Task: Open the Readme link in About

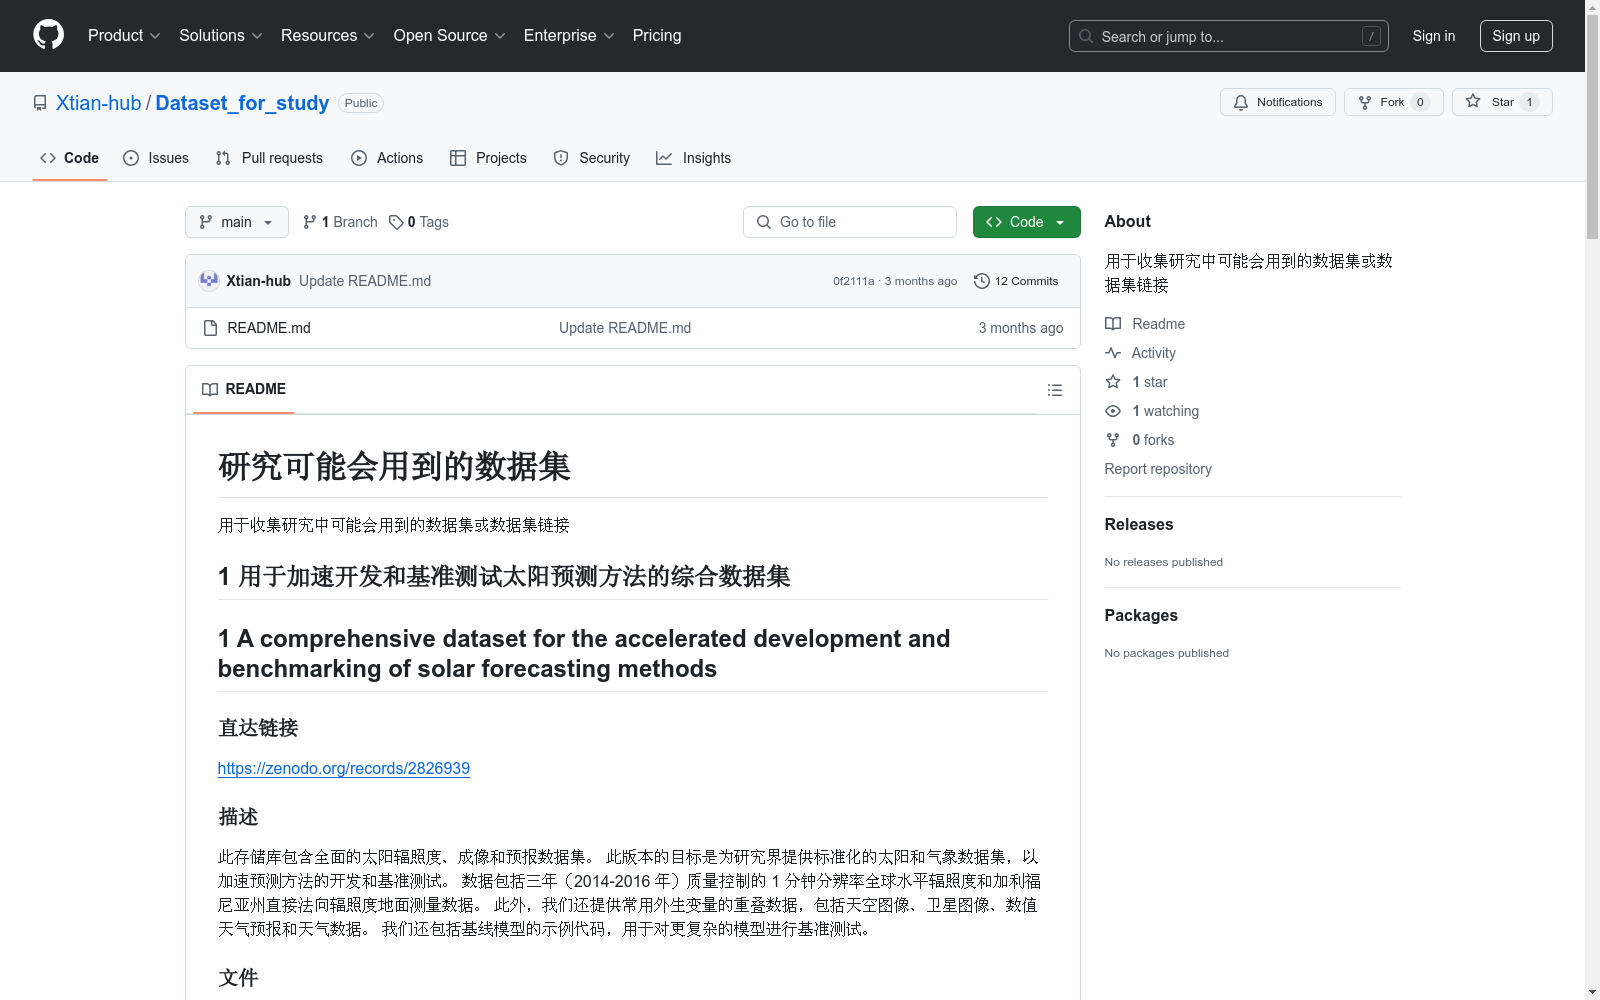Action: pyautogui.click(x=1145, y=324)
